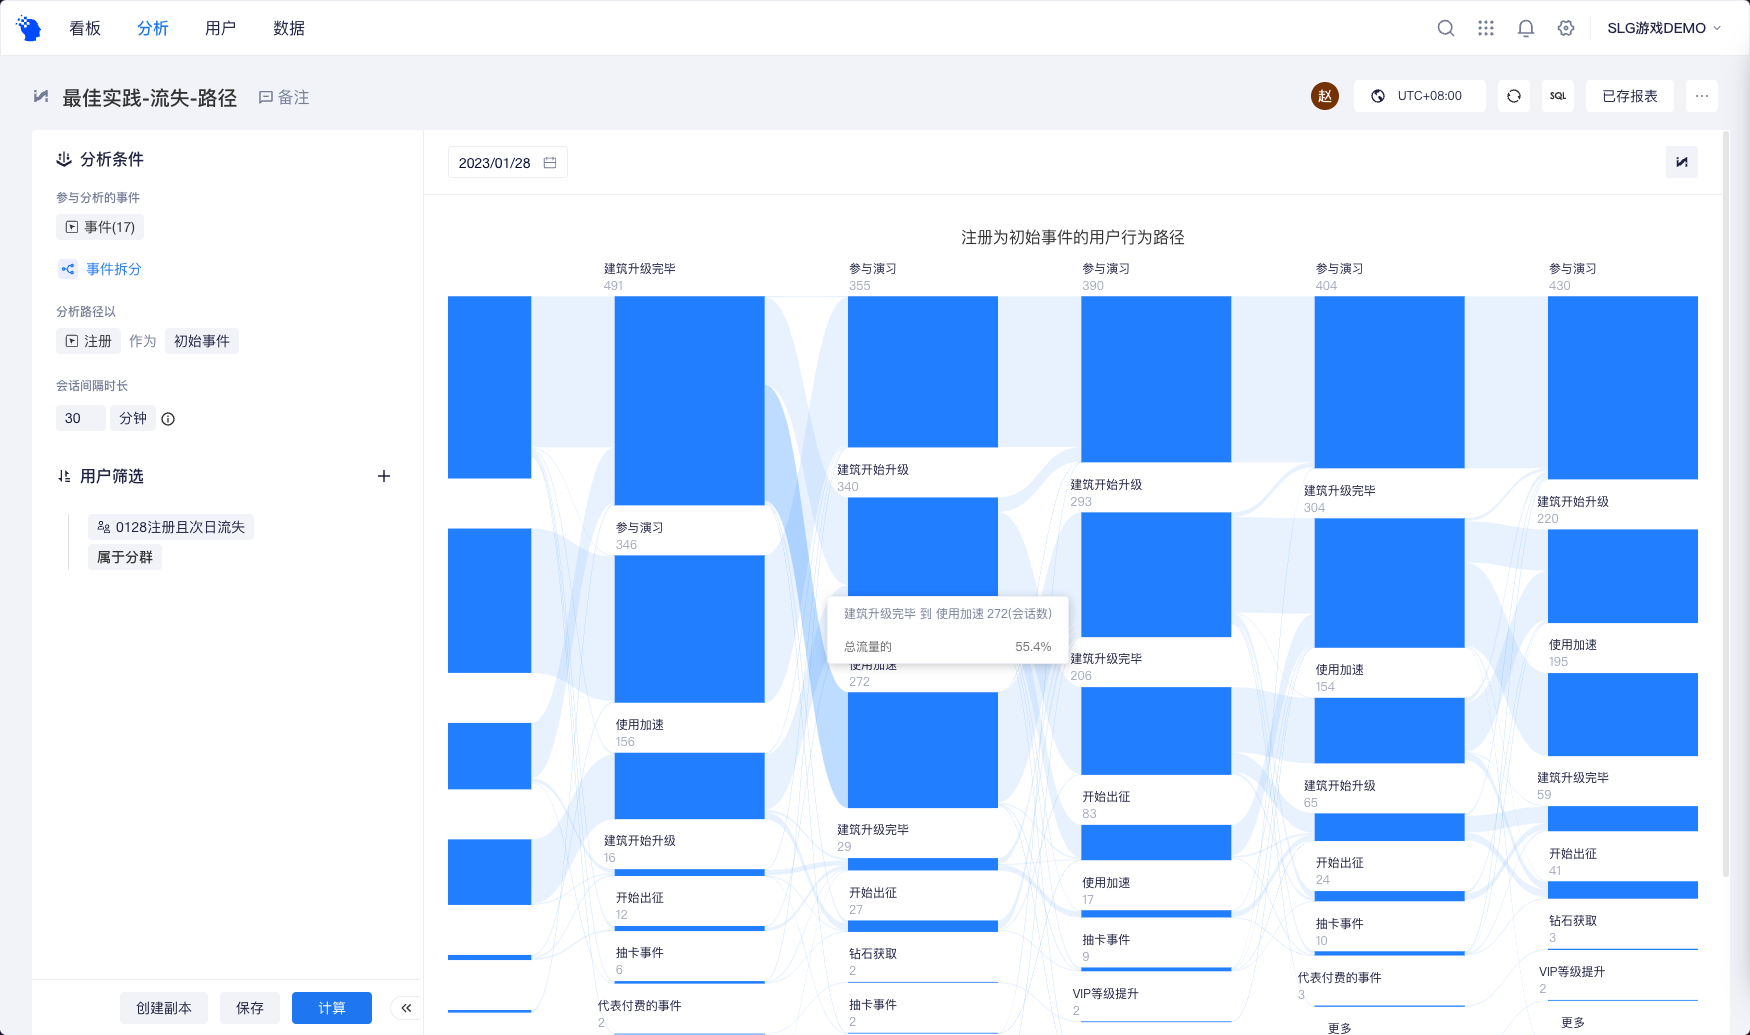The height and width of the screenshot is (1035, 1750).
Task: Click the 建筑升级完毕 491 Sankey node bar
Action: pyautogui.click(x=689, y=400)
